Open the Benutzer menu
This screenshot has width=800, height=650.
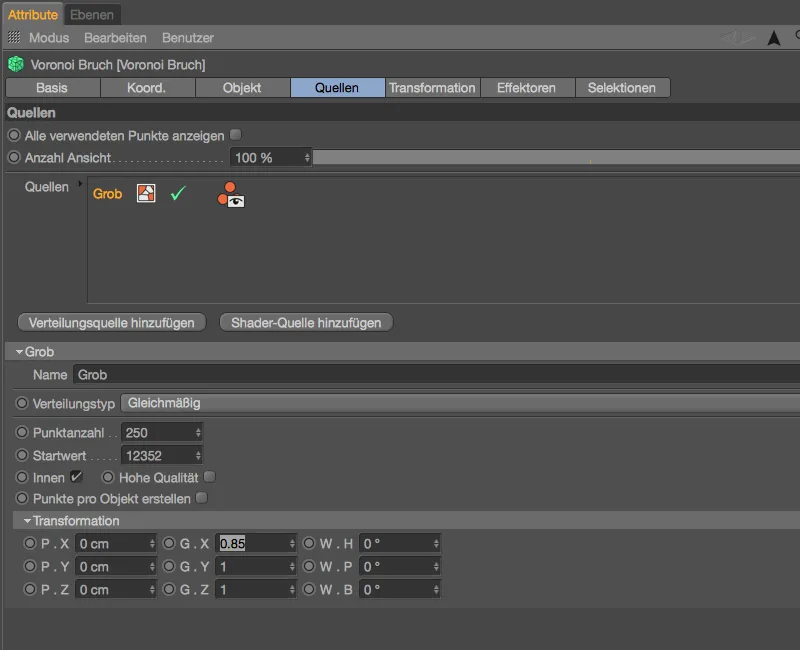point(188,38)
